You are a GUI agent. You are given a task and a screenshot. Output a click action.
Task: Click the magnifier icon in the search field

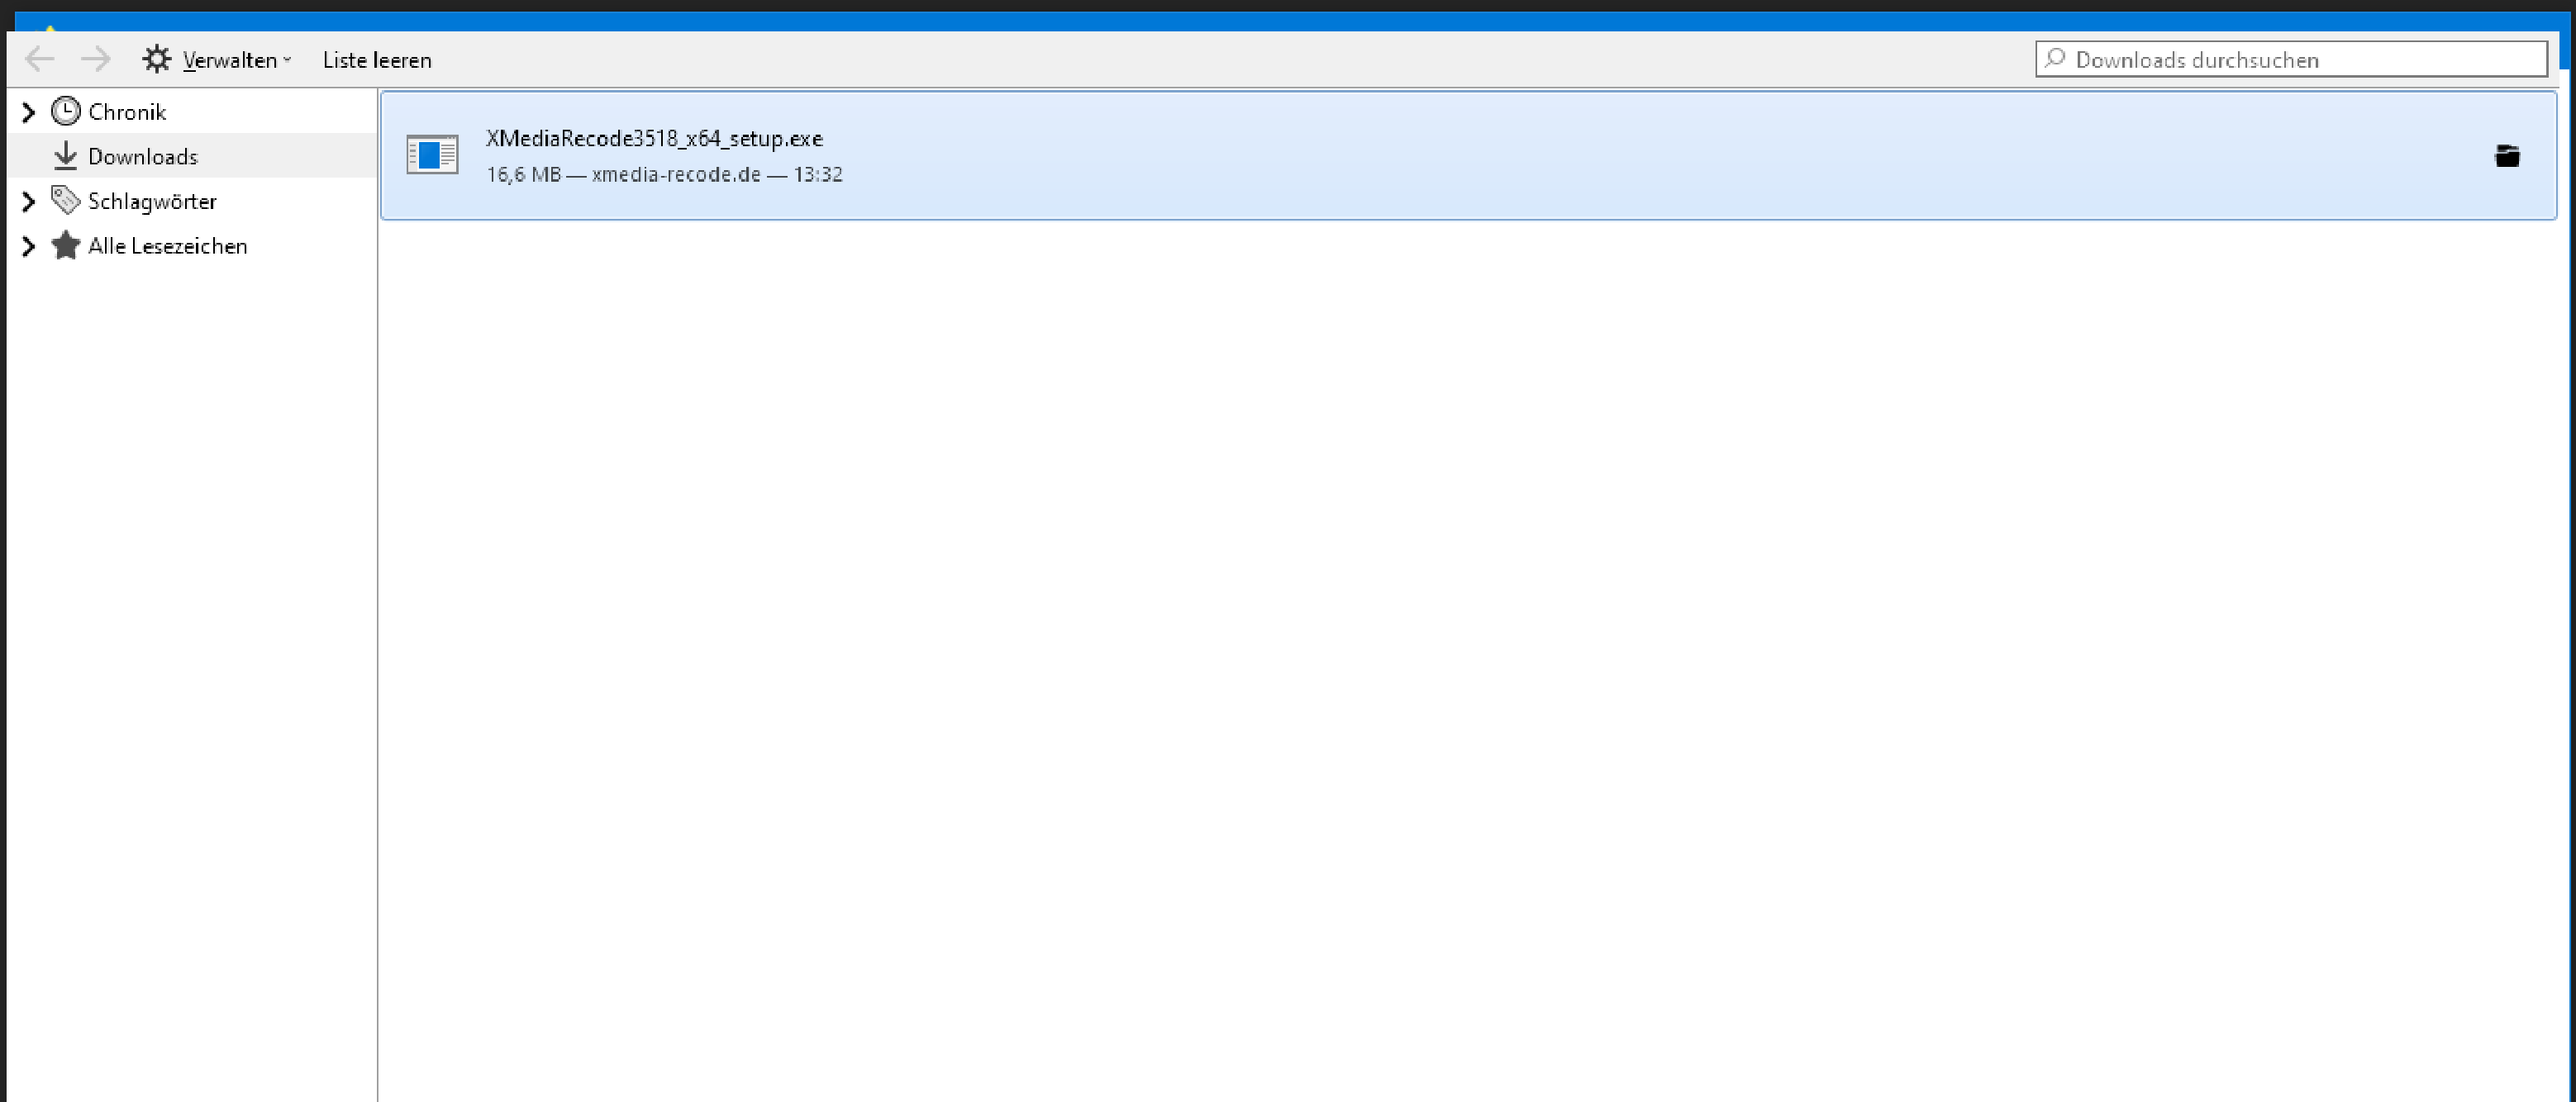[x=2055, y=59]
